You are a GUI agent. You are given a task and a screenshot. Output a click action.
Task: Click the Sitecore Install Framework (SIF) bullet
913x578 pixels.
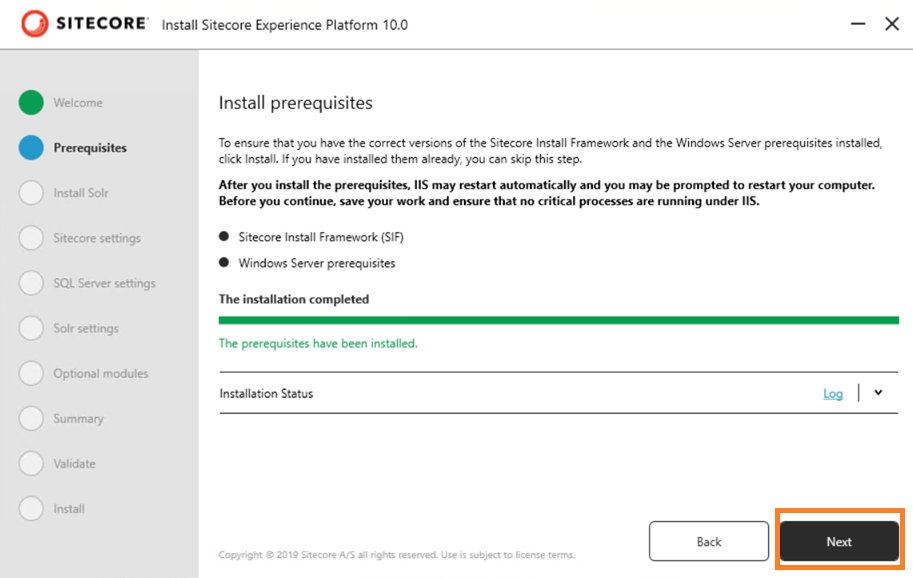[224, 236]
